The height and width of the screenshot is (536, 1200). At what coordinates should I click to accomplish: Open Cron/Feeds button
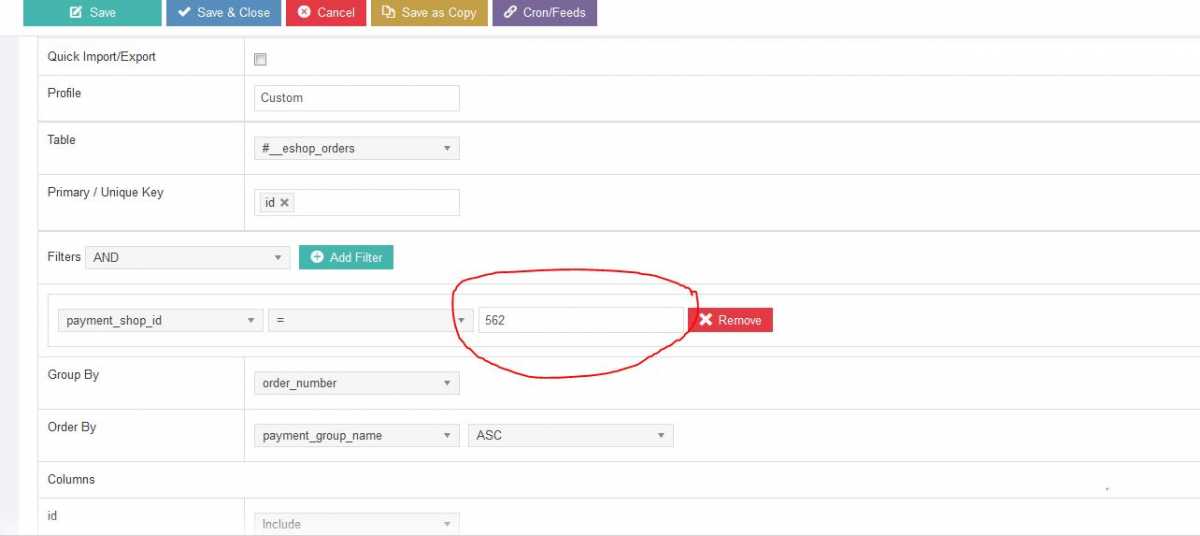click(545, 12)
